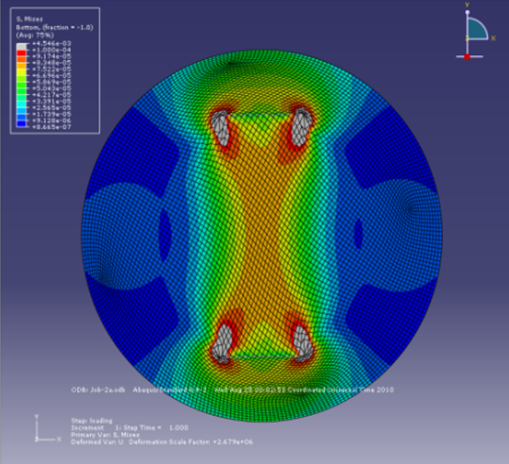509x464 pixels.
Task: Click the gray legend band above maximum limit
Action: [21, 47]
